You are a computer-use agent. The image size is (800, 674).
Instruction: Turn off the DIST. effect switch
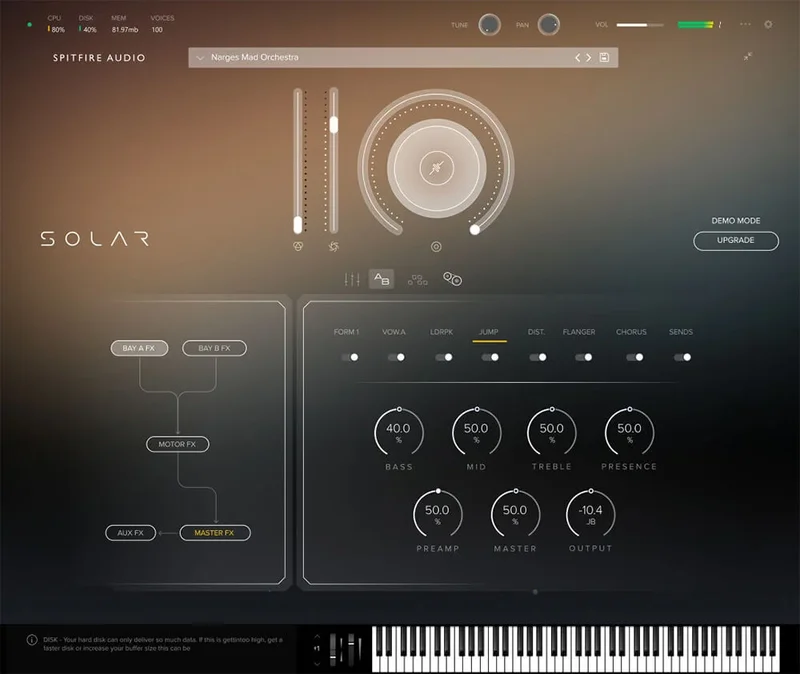click(x=538, y=357)
